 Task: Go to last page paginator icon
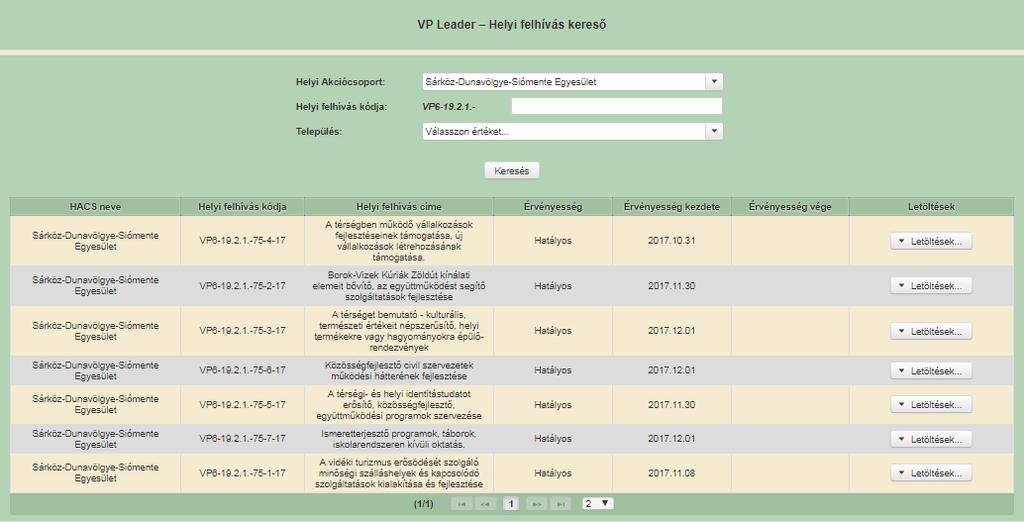coord(560,504)
